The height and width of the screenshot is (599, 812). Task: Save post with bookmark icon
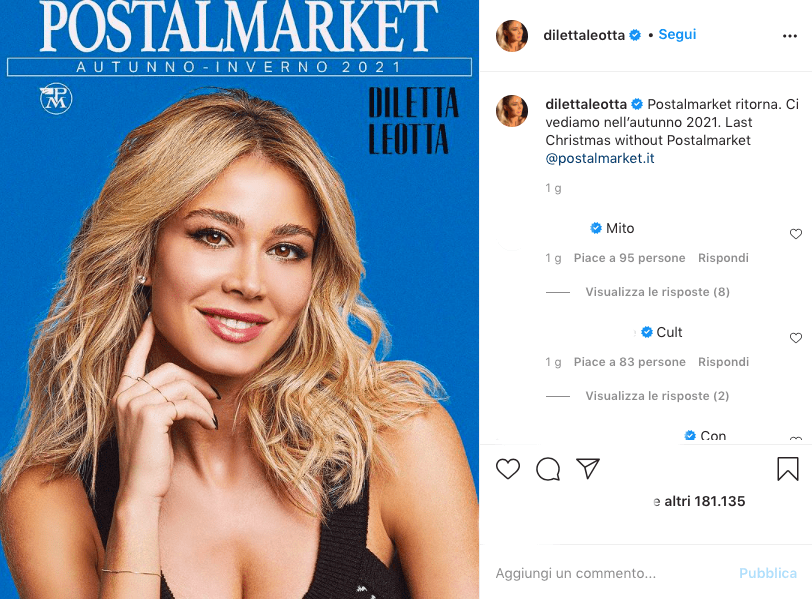(x=788, y=469)
